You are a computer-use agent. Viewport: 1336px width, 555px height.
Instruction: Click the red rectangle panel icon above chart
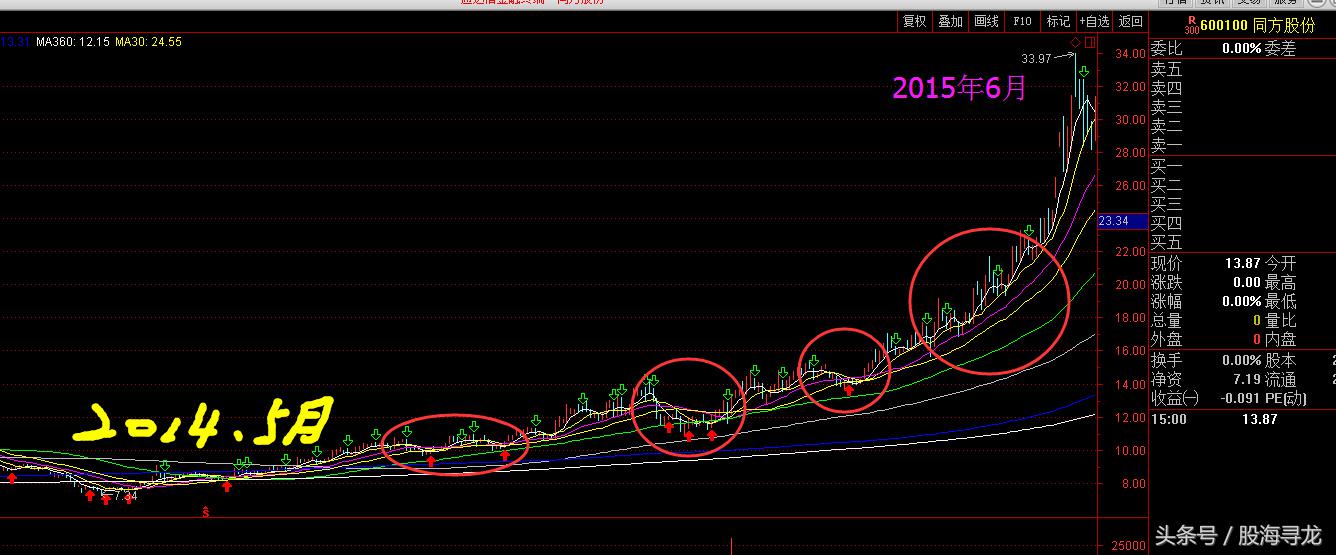tap(1090, 42)
